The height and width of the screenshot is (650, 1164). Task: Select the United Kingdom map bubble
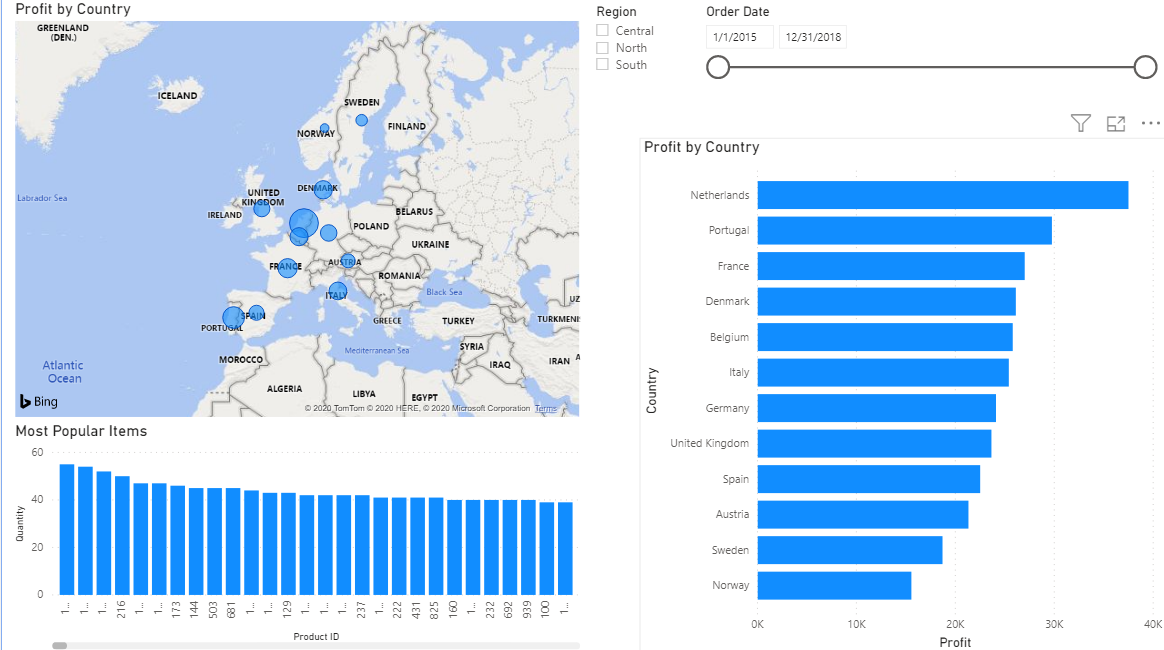[x=261, y=209]
